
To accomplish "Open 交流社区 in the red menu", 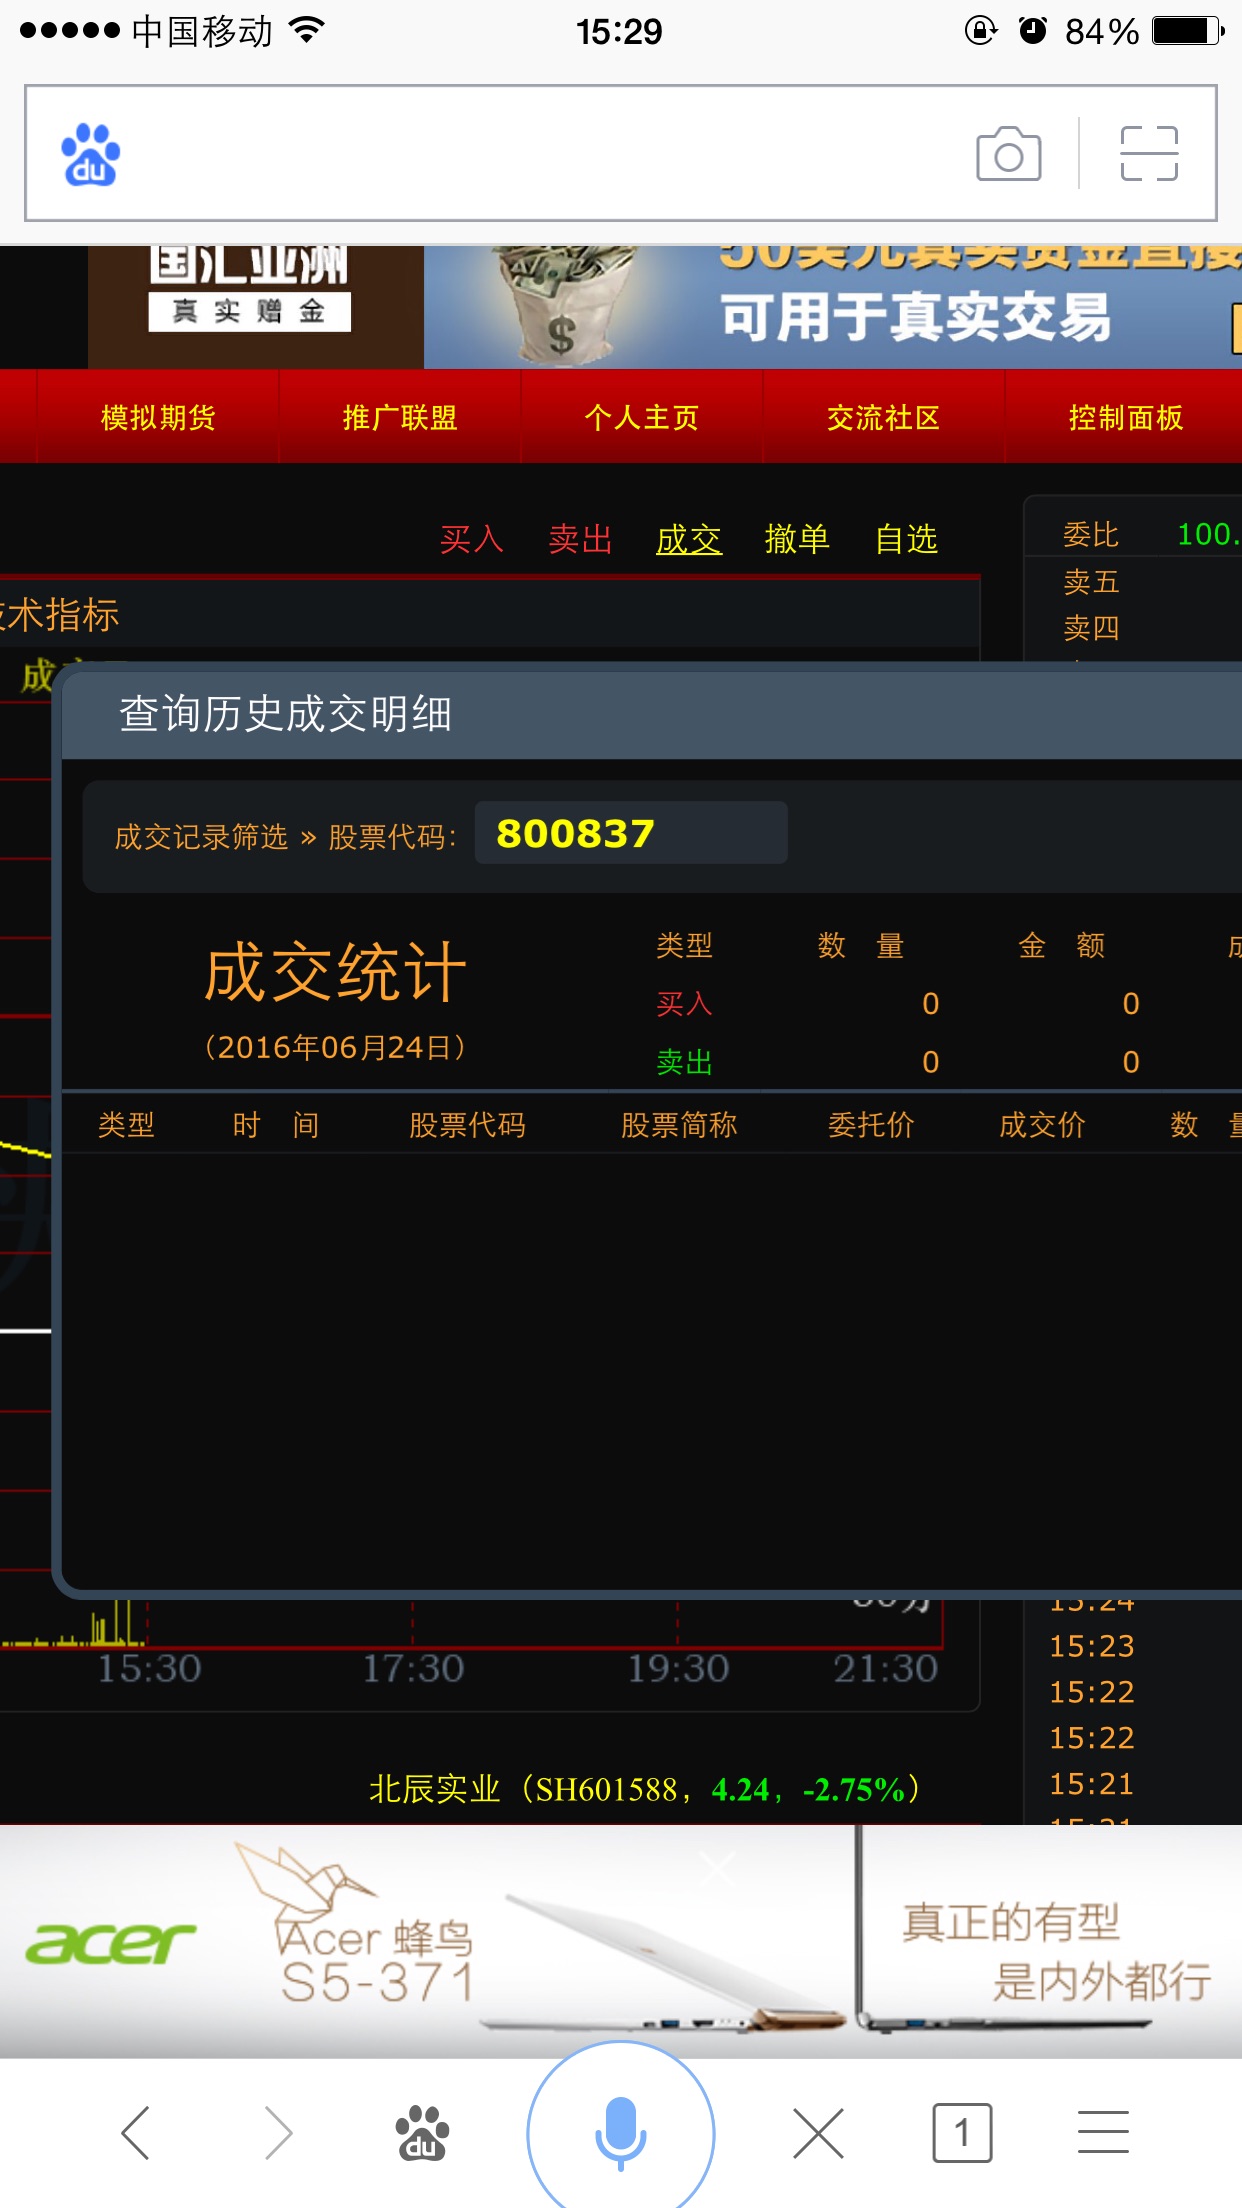I will 884,417.
